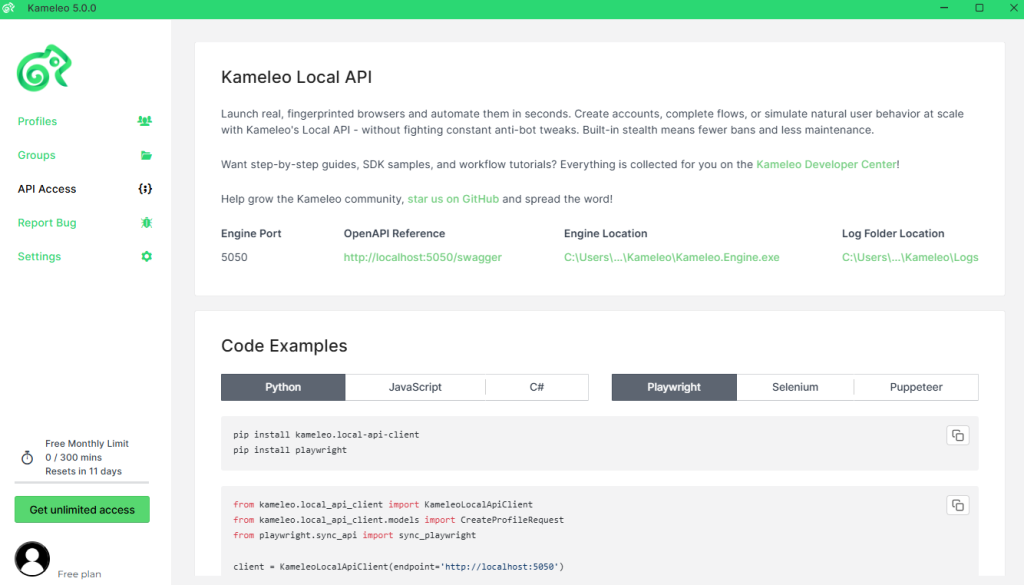Click the user avatar icon
1024x585 pixels.
coord(32,559)
